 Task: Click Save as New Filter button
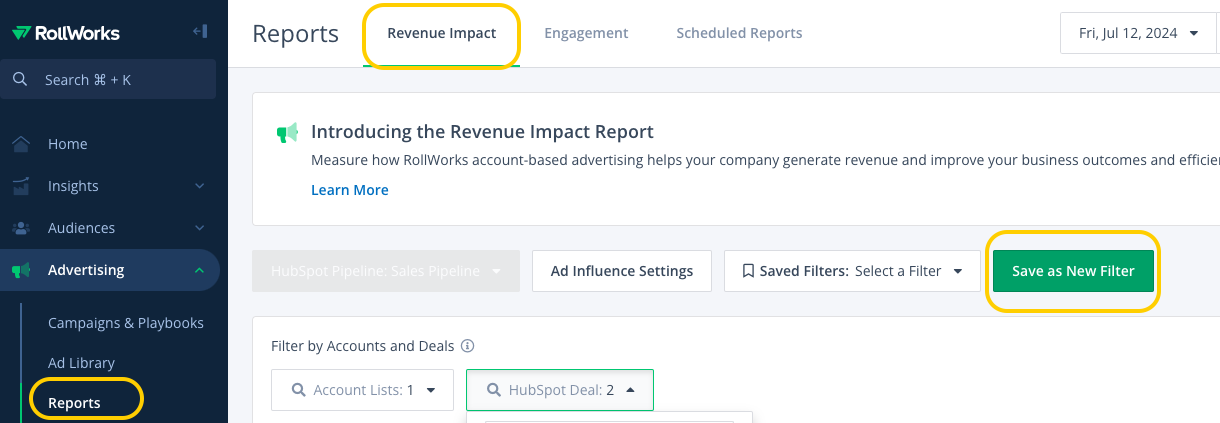pyautogui.click(x=1073, y=271)
